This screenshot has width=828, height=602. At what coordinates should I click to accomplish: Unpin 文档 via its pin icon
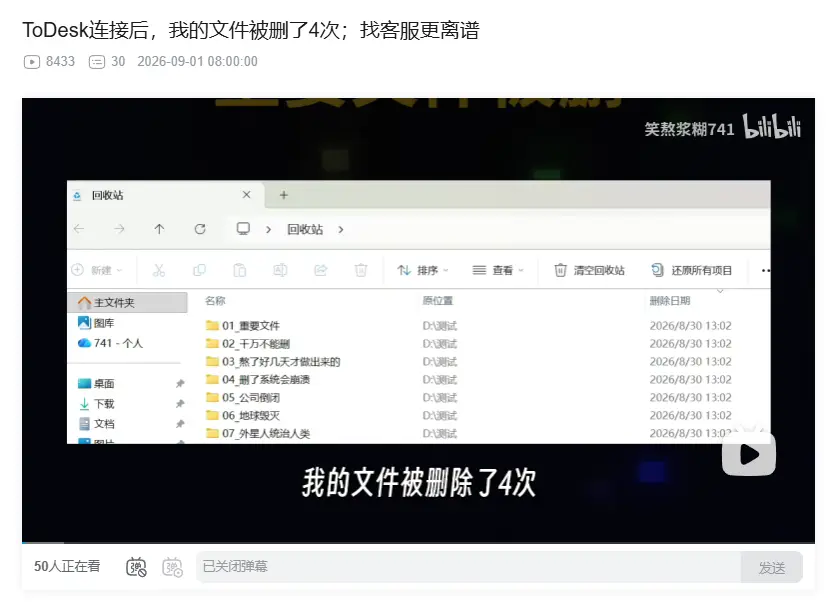point(180,424)
